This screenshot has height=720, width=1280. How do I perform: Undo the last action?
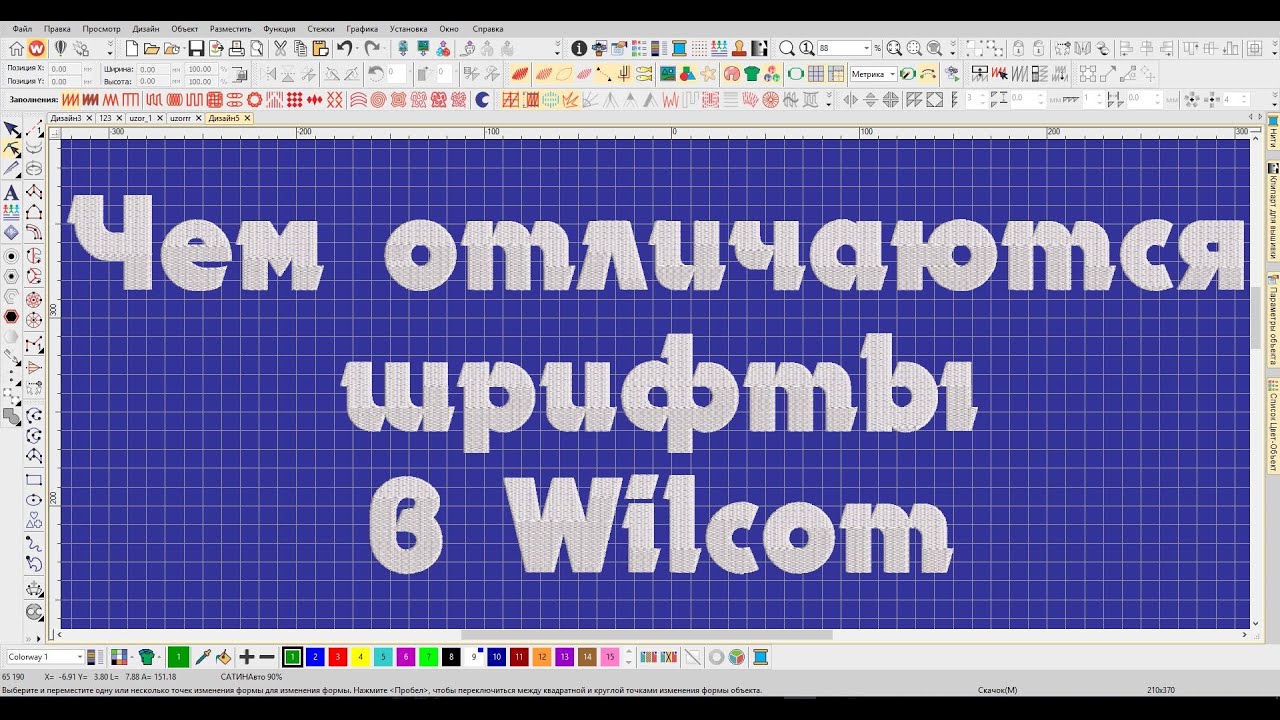click(x=344, y=48)
